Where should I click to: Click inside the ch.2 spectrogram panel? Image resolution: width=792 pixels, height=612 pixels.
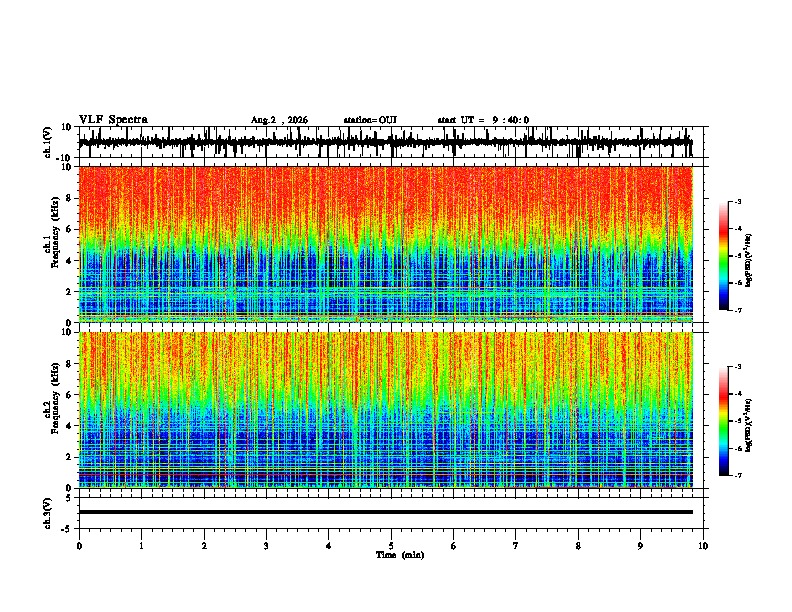click(385, 410)
